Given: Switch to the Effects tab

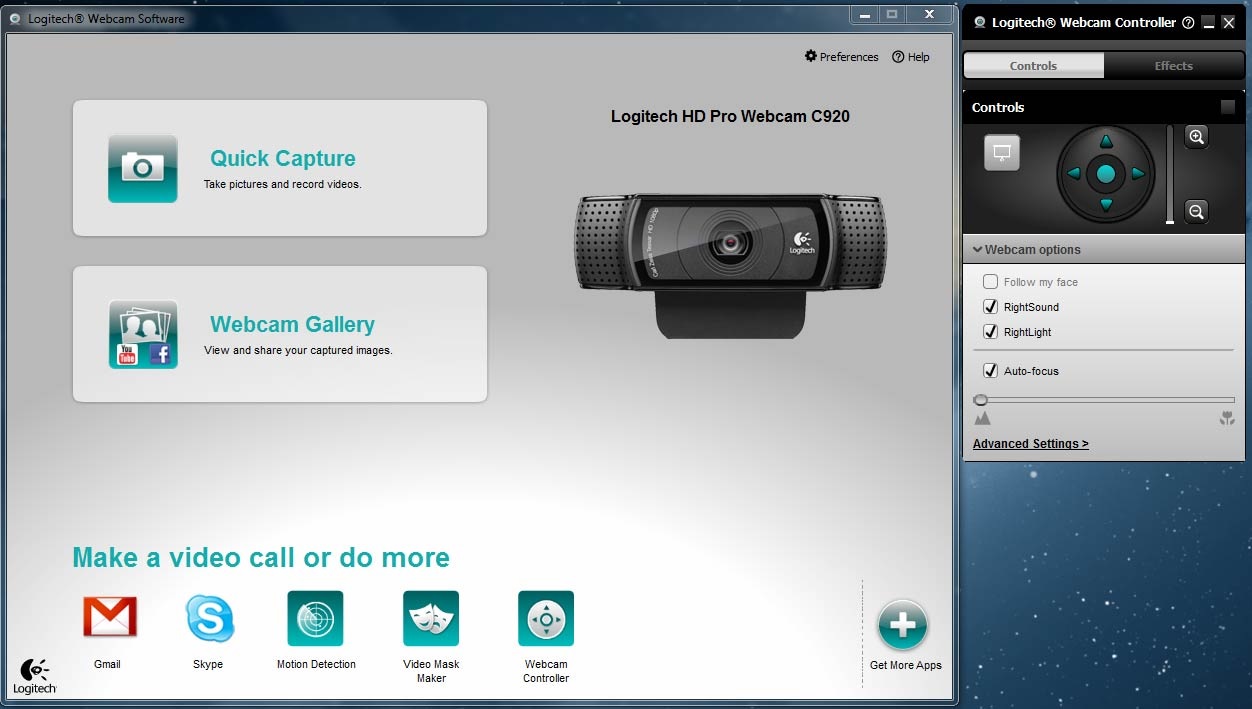Looking at the screenshot, I should click(1173, 65).
